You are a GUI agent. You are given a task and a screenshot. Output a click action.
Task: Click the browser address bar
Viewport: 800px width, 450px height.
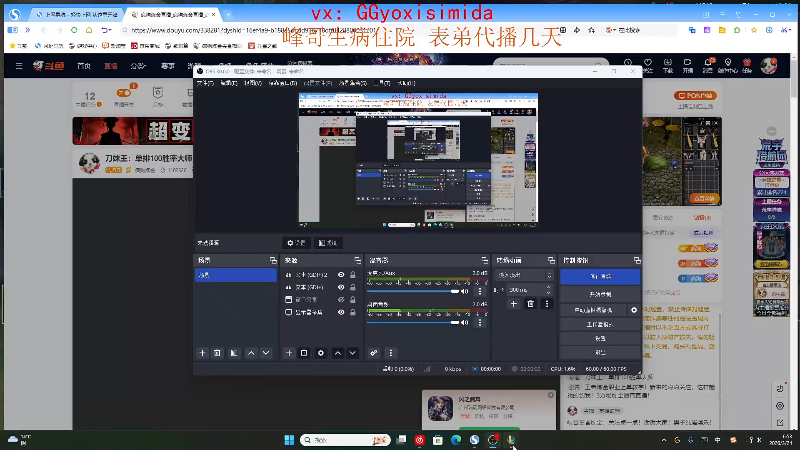pos(337,30)
